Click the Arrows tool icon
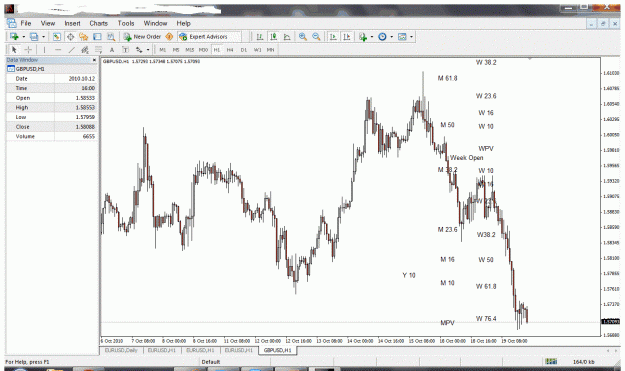This screenshot has width=625, height=371. pyautogui.click(x=139, y=50)
